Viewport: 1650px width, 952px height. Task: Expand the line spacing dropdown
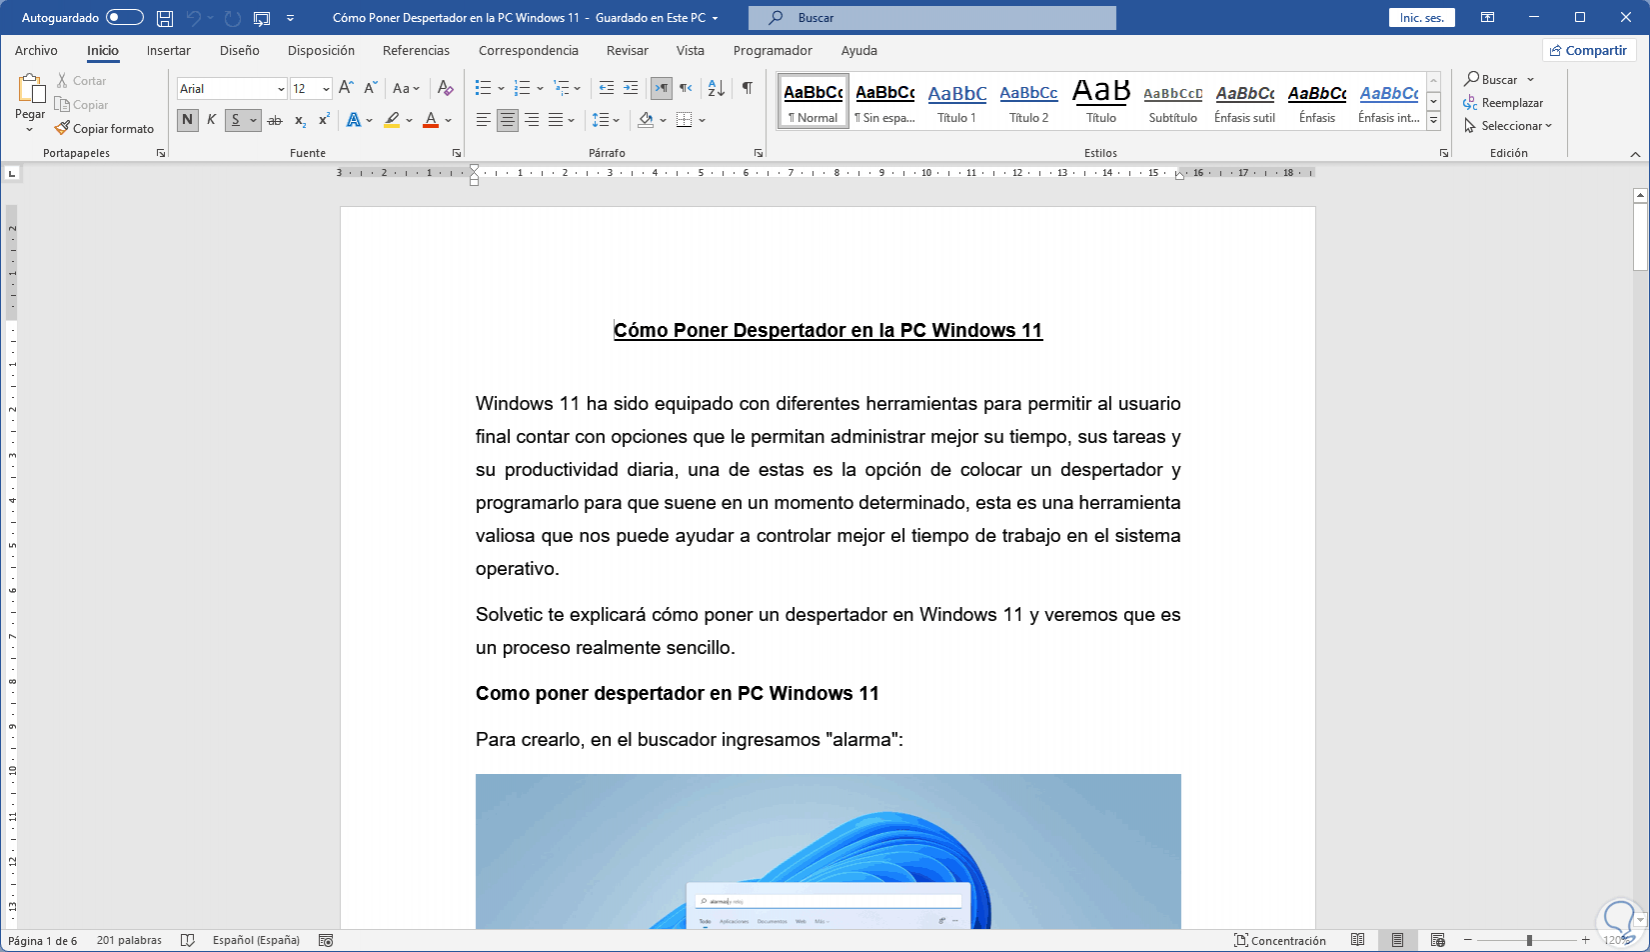point(616,120)
